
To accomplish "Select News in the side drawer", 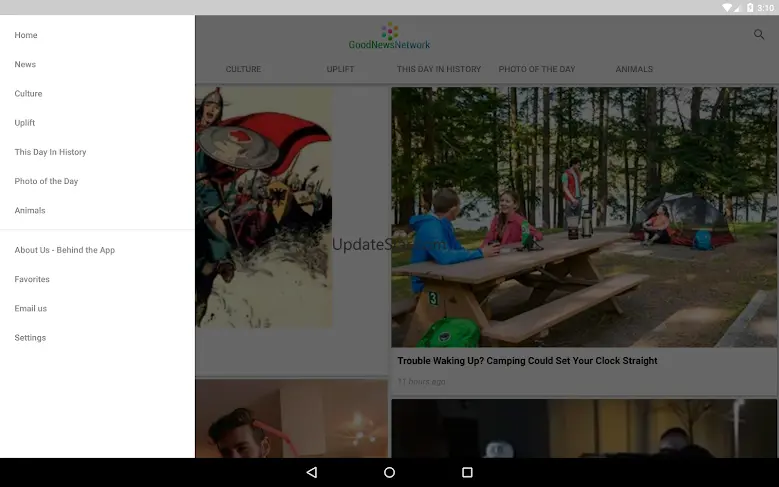I will click(25, 64).
